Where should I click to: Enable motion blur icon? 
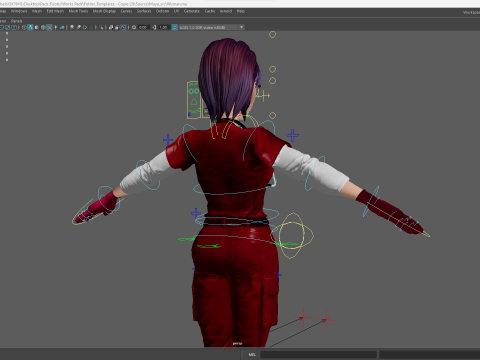tap(78, 27)
